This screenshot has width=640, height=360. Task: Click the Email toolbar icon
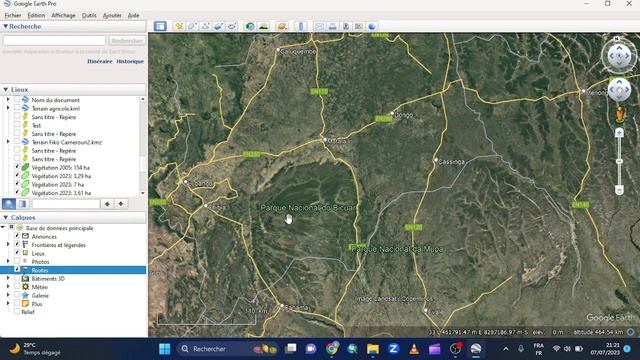(x=319, y=26)
